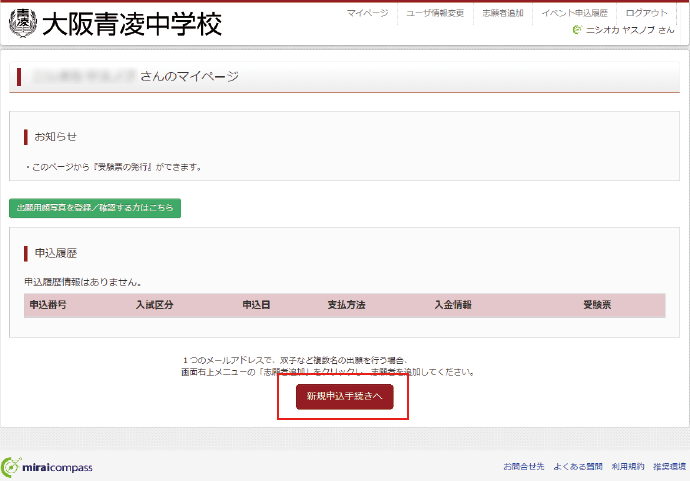Open the 志願者追加 menu item
690x481 pixels.
[503, 13]
